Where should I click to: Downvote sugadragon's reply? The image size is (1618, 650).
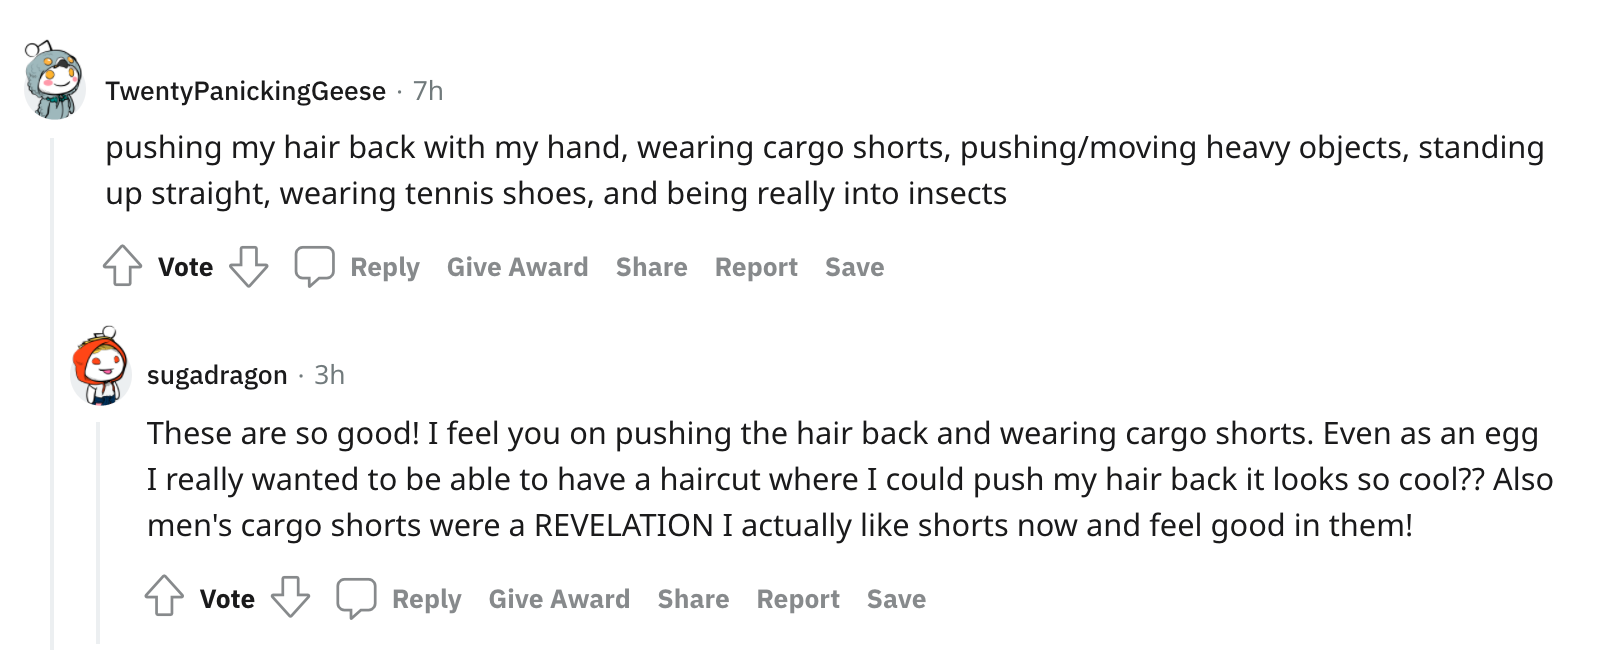(x=291, y=597)
